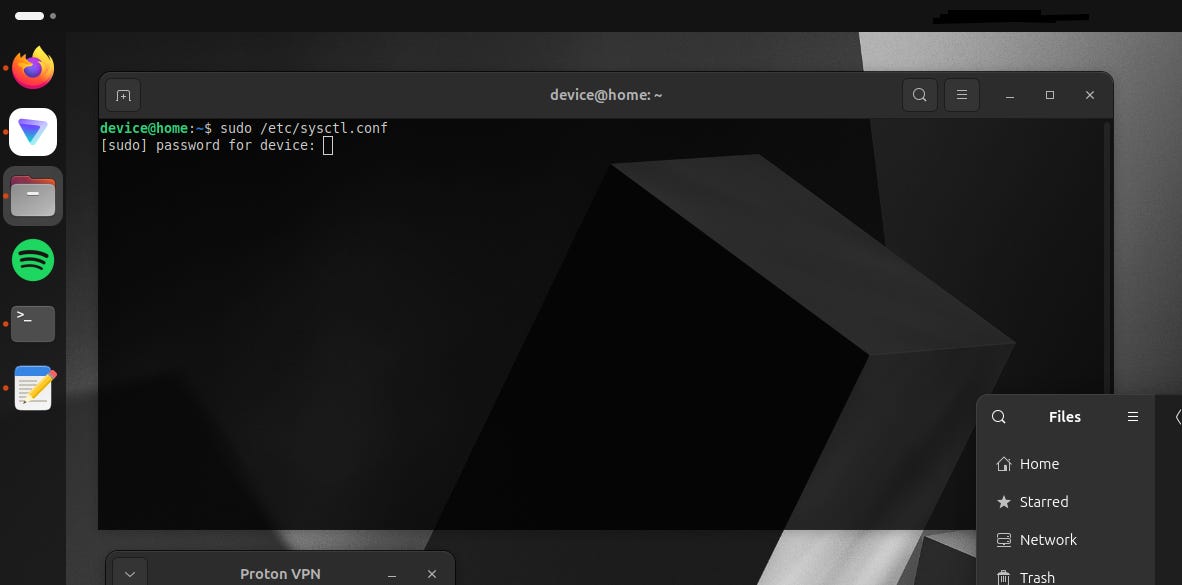Open the Files app dock icon
This screenshot has width=1182, height=585.
click(x=33, y=196)
